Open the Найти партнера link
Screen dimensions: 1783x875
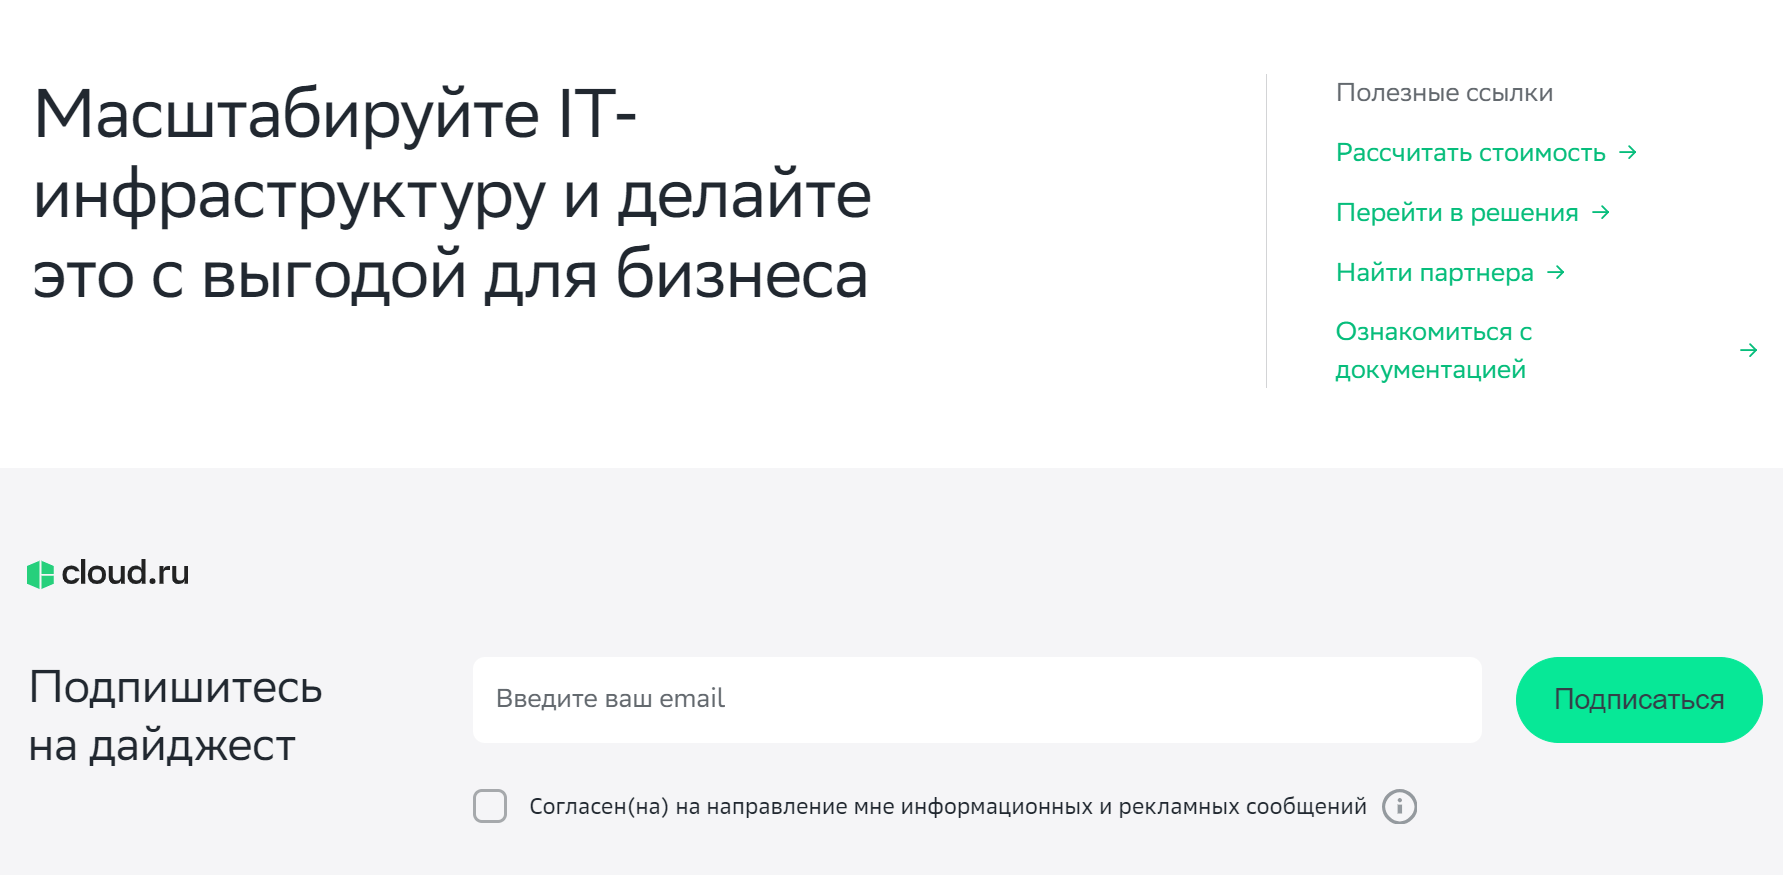(1435, 272)
